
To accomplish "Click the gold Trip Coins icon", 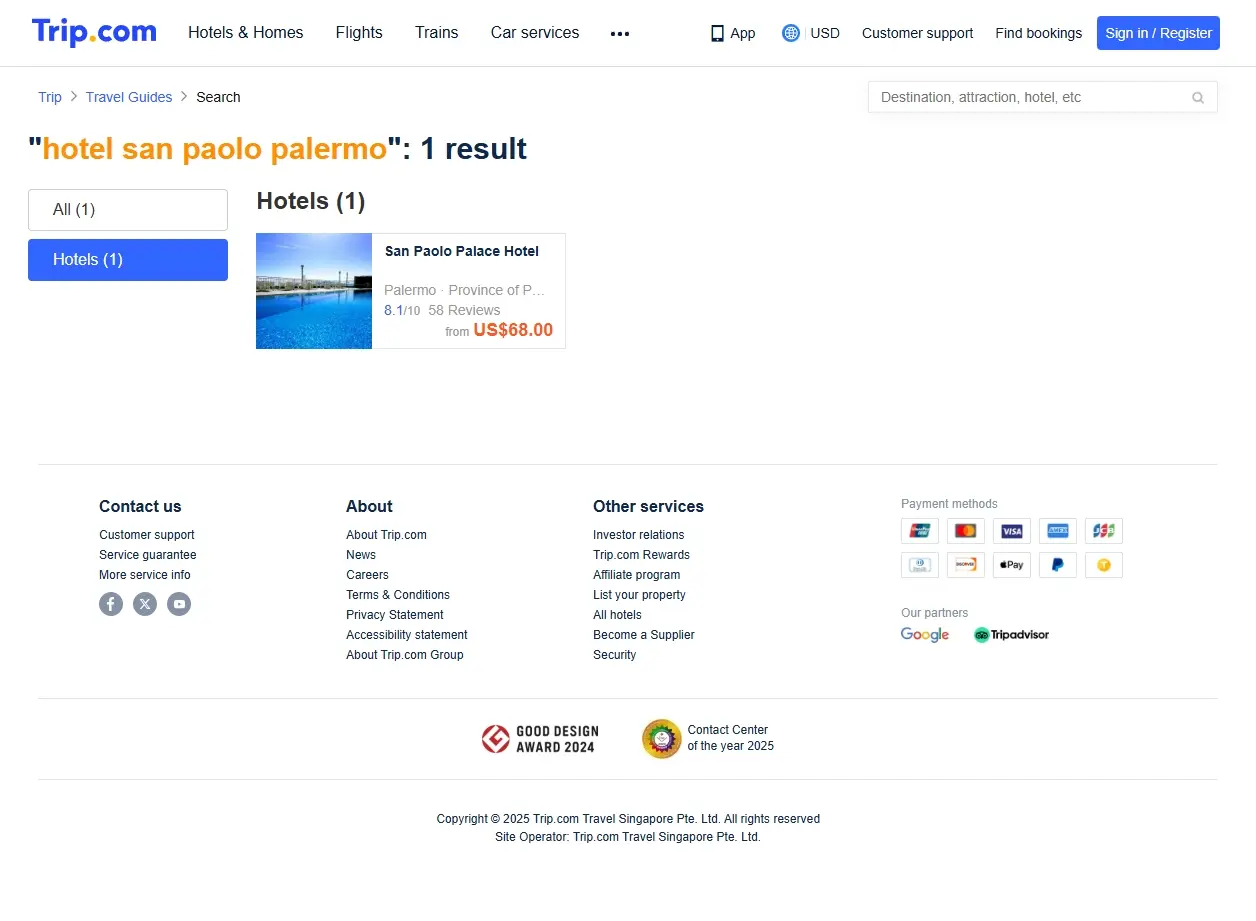I will coord(1104,565).
